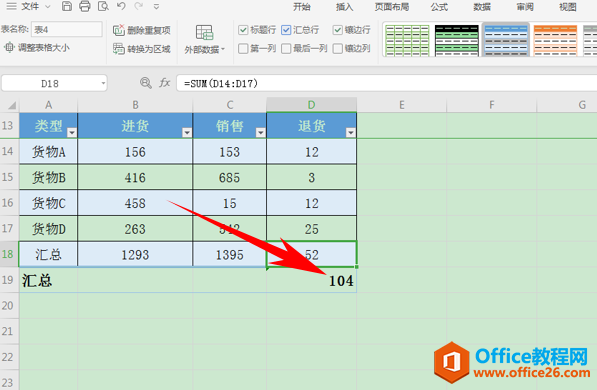Open the 退货 column filter dropdown
597x390 pixels.
pyautogui.click(x=351, y=132)
